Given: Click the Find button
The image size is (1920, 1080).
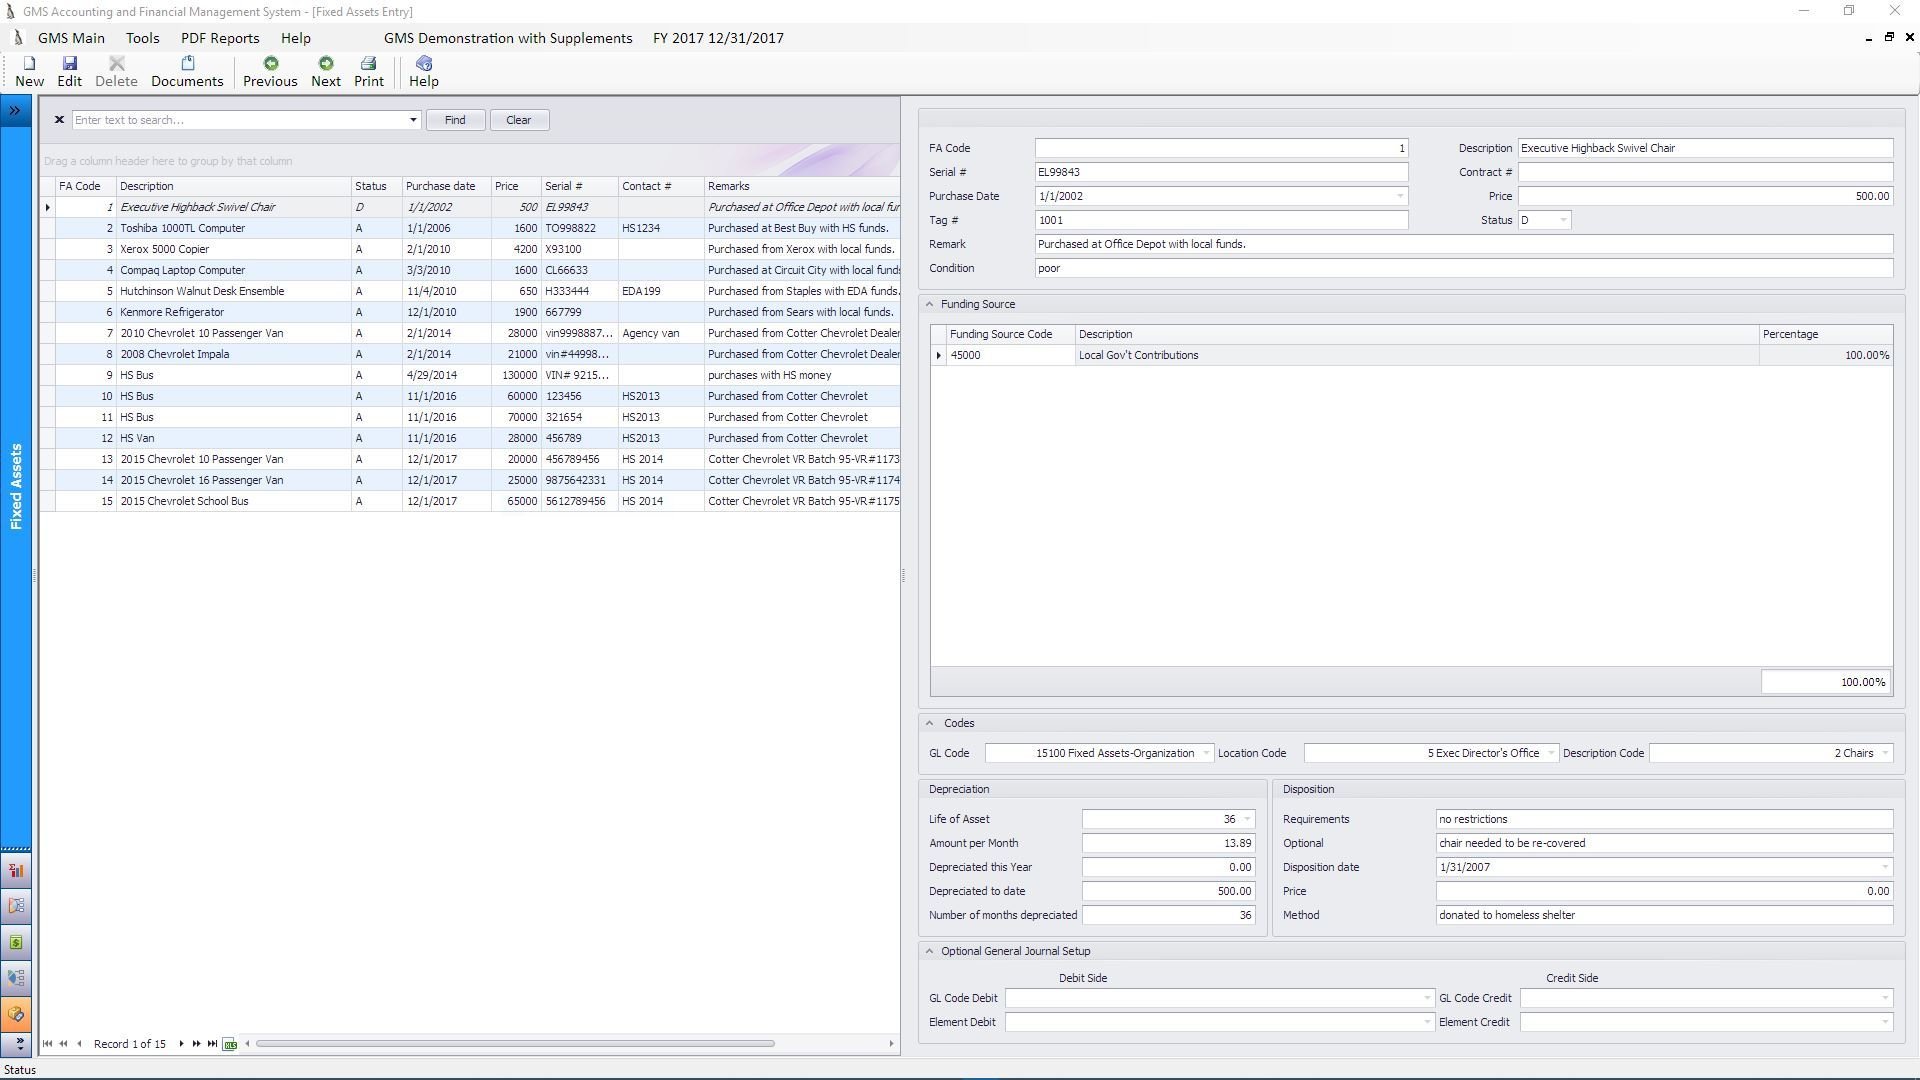Looking at the screenshot, I should point(455,120).
